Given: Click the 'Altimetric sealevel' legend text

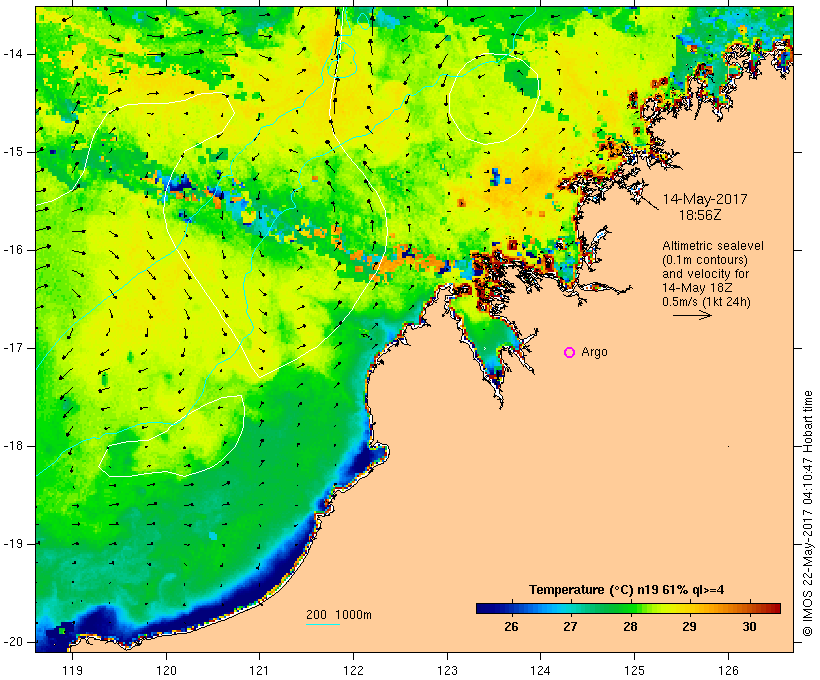Looking at the screenshot, I should tap(713, 246).
